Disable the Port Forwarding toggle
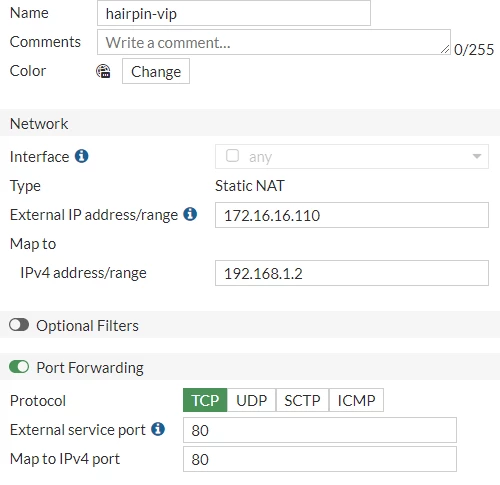The width and height of the screenshot is (500, 485). tap(19, 367)
